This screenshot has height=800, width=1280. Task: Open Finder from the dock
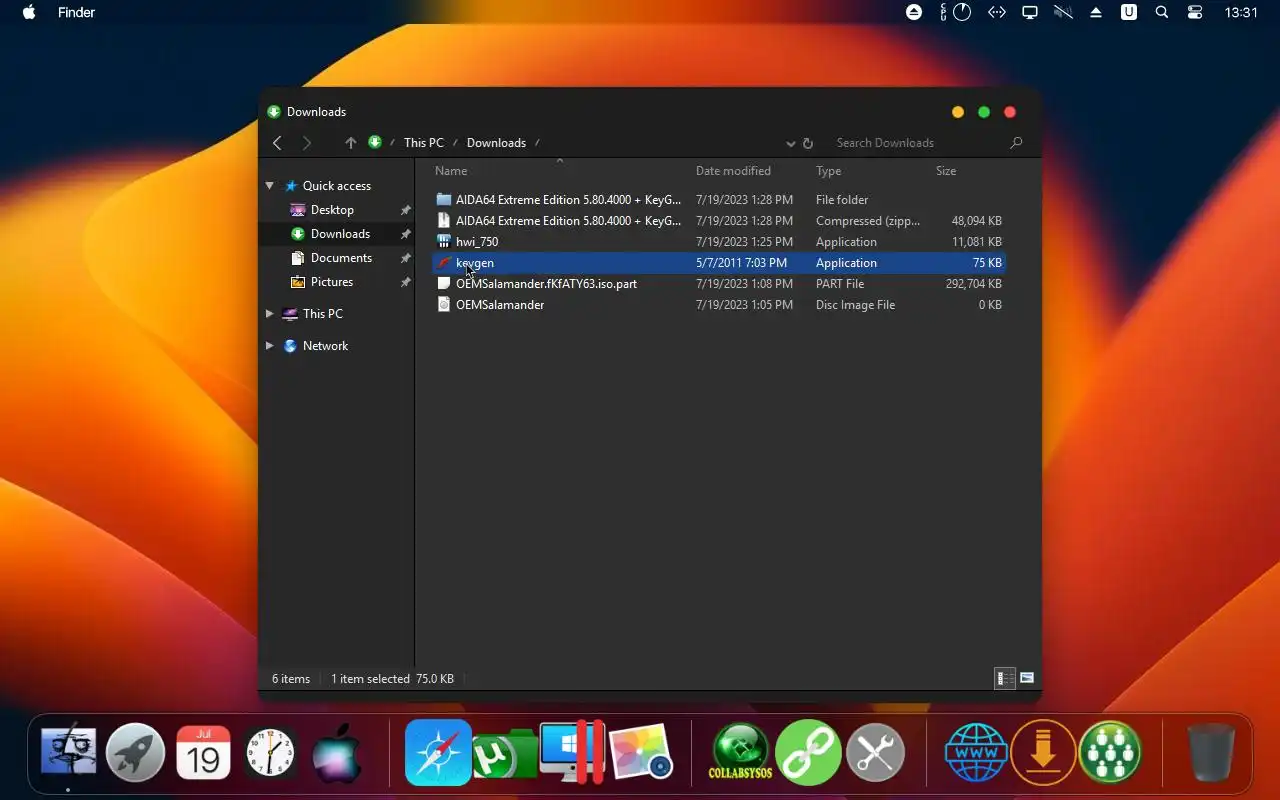pyautogui.click(x=68, y=752)
